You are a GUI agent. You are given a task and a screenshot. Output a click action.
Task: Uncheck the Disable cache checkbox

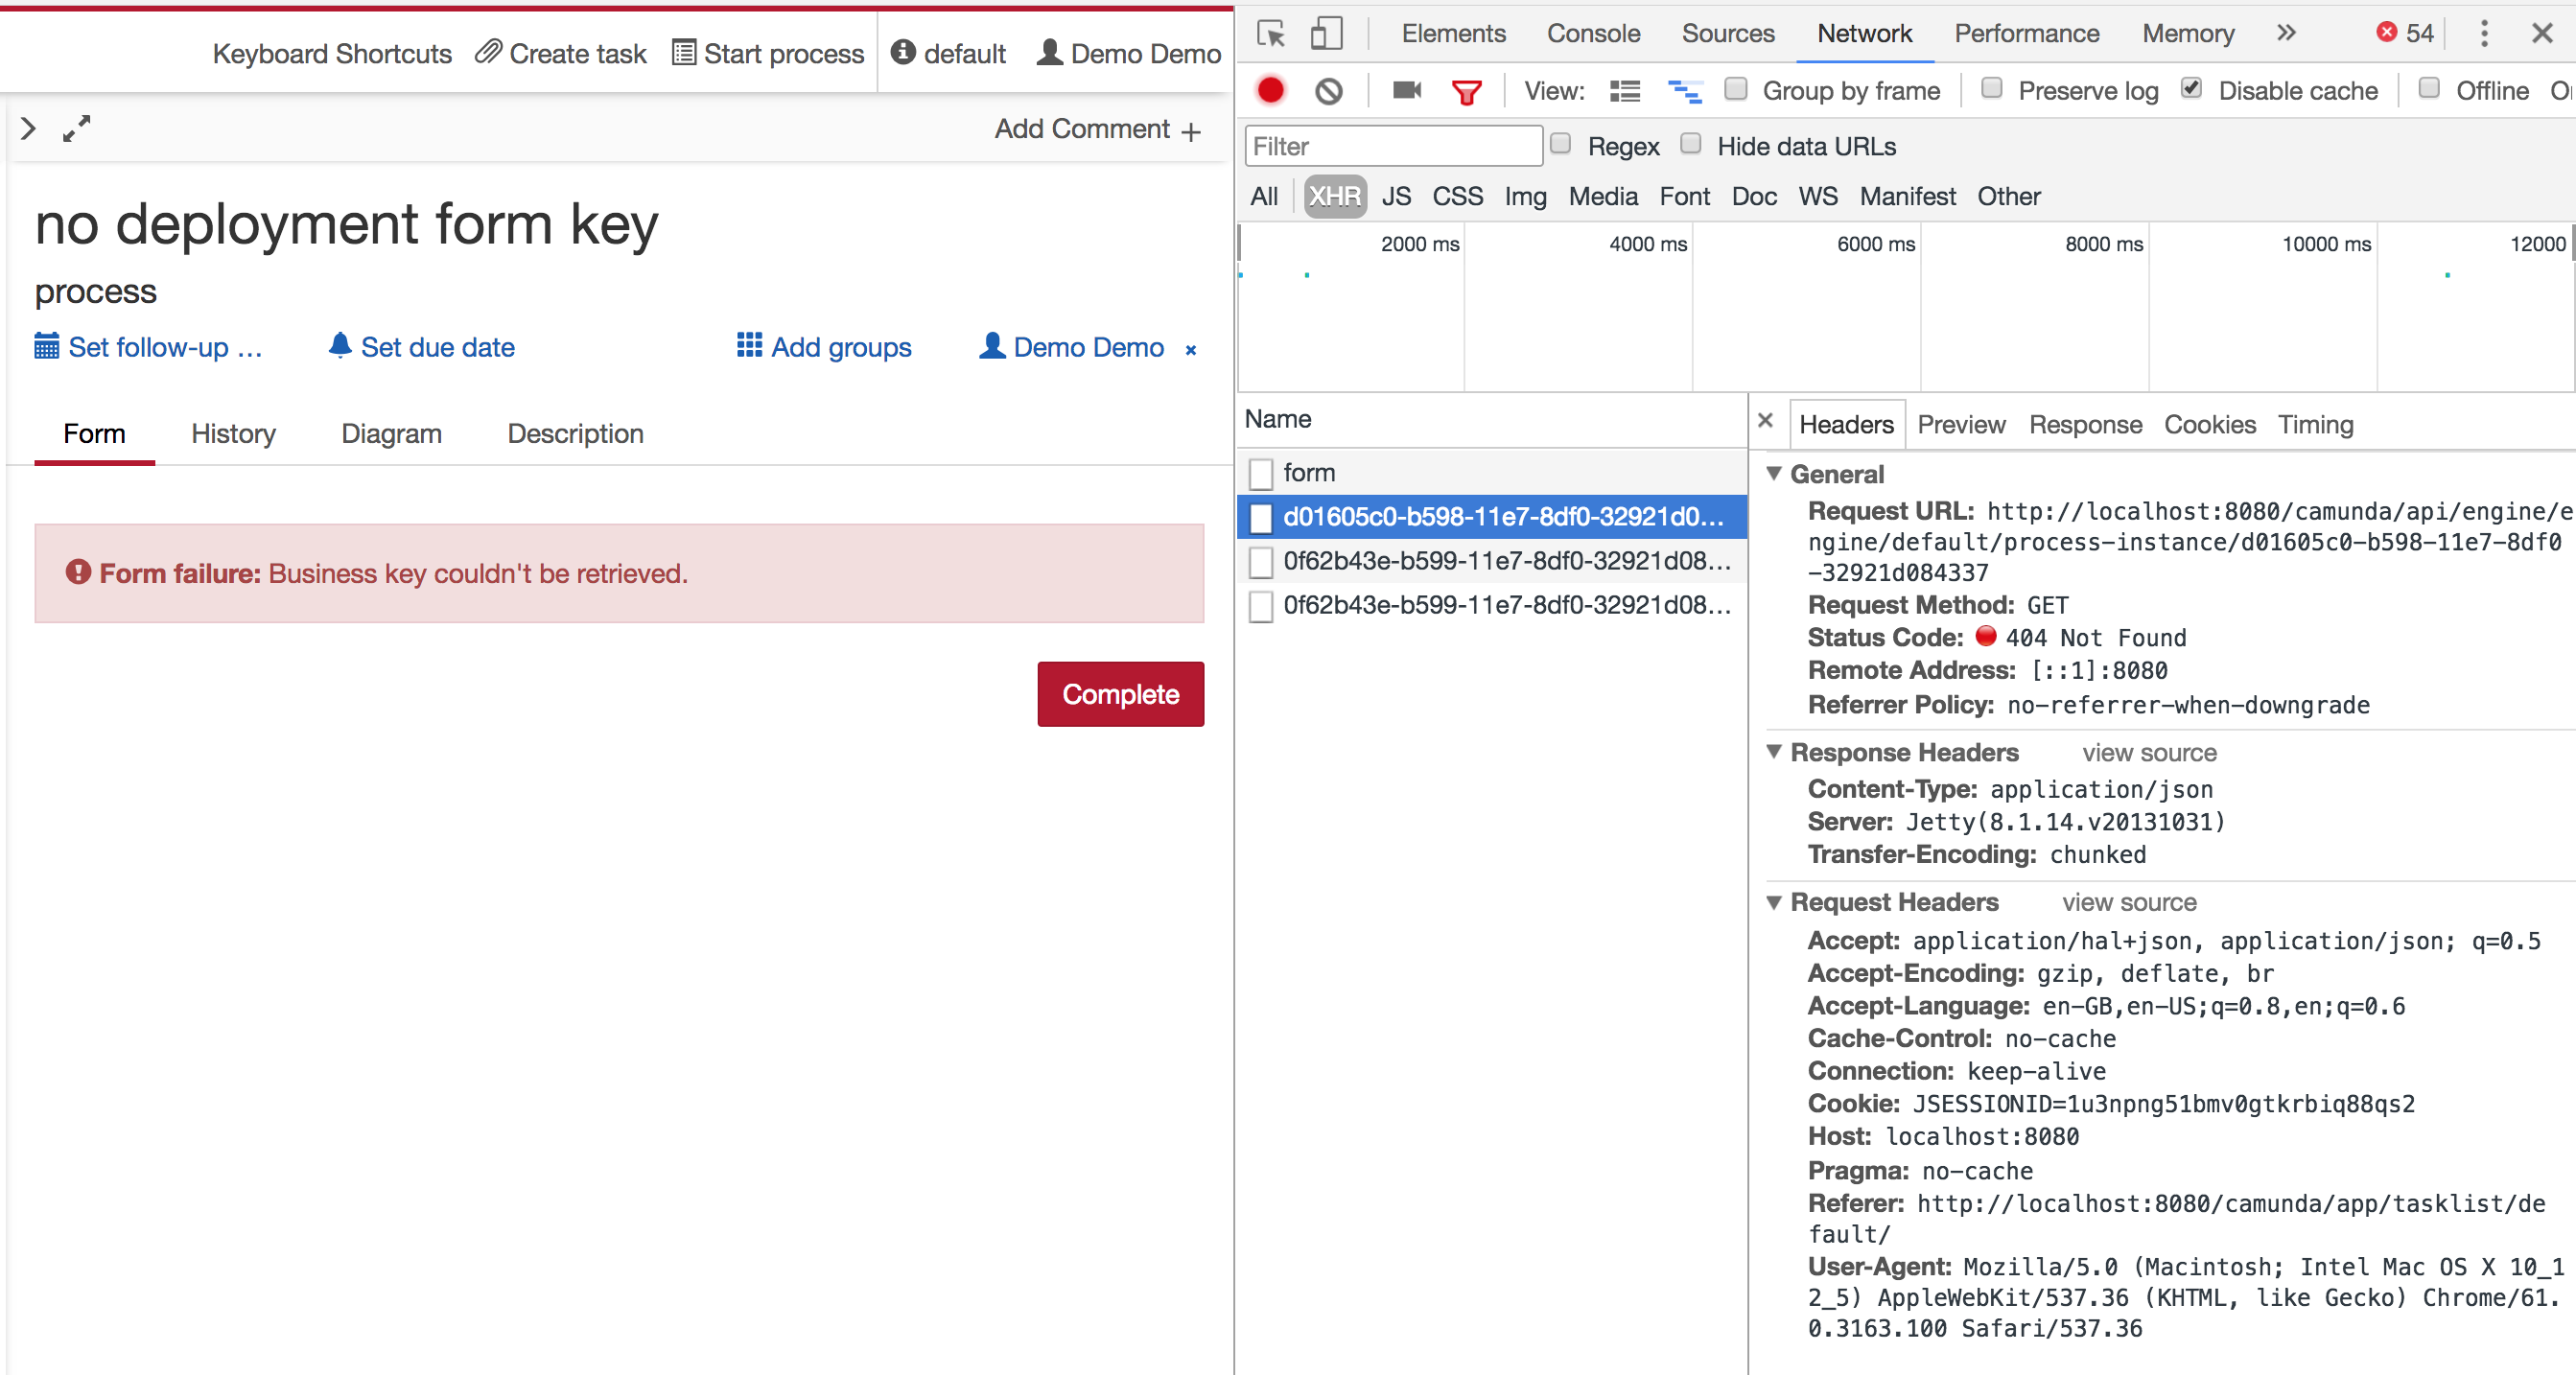pyautogui.click(x=2191, y=89)
